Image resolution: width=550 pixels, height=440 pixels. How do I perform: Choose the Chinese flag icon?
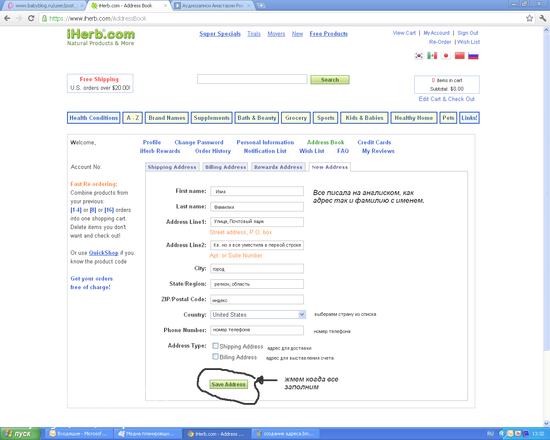460,56
